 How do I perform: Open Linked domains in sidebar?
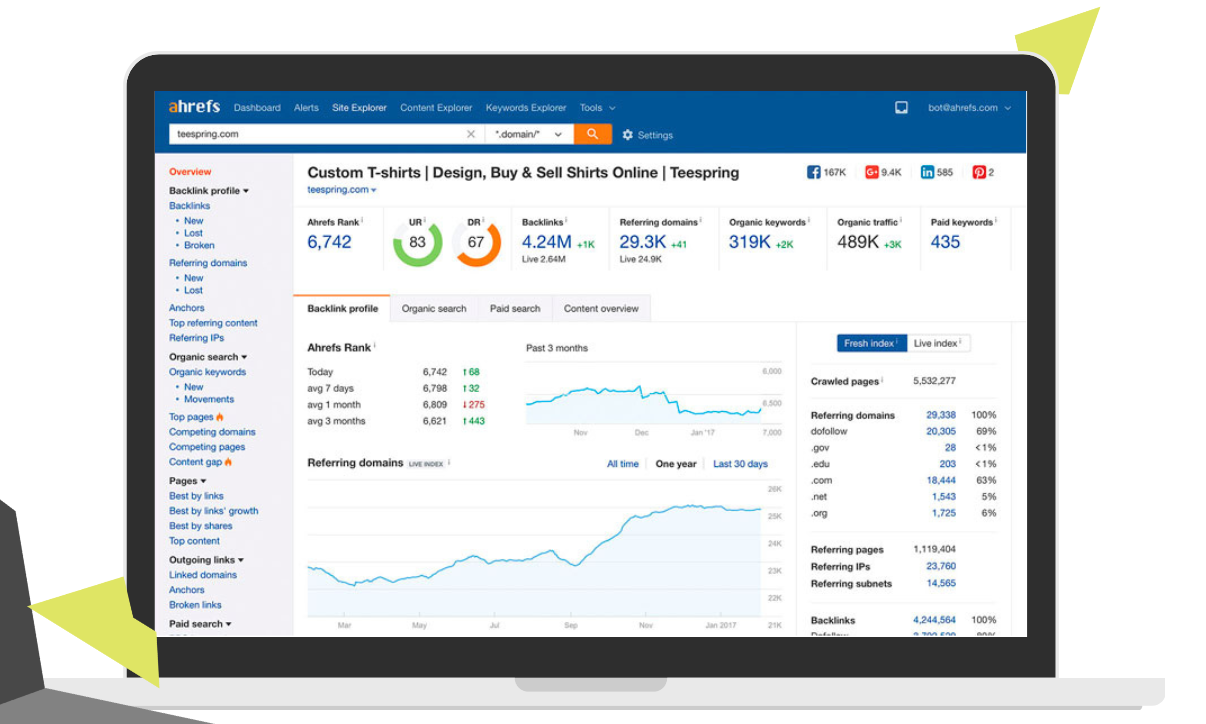pos(203,575)
